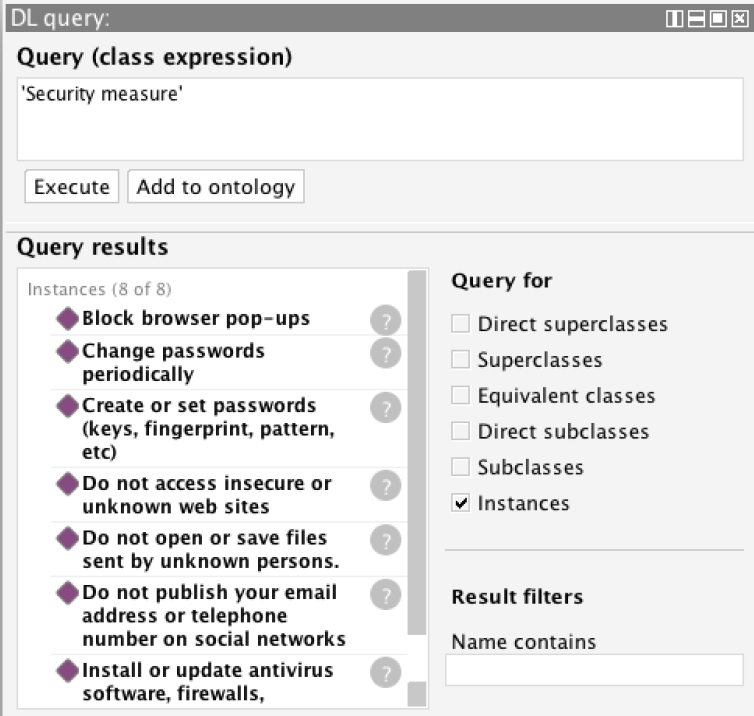Image resolution: width=754 pixels, height=716 pixels.
Task: Enable the Subclasses checkbox
Action: click(460, 467)
